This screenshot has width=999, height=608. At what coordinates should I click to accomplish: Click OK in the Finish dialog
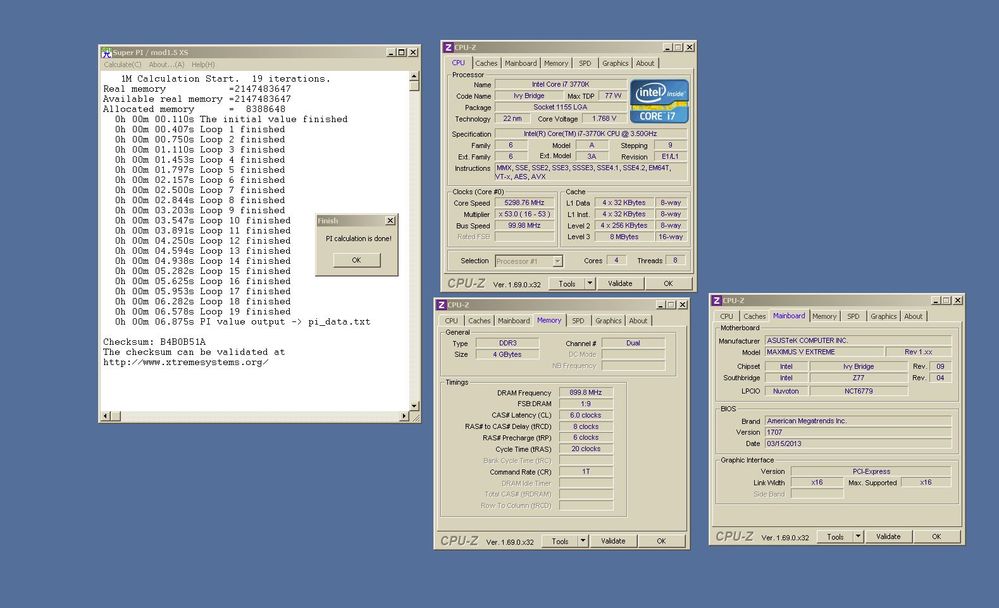(356, 260)
